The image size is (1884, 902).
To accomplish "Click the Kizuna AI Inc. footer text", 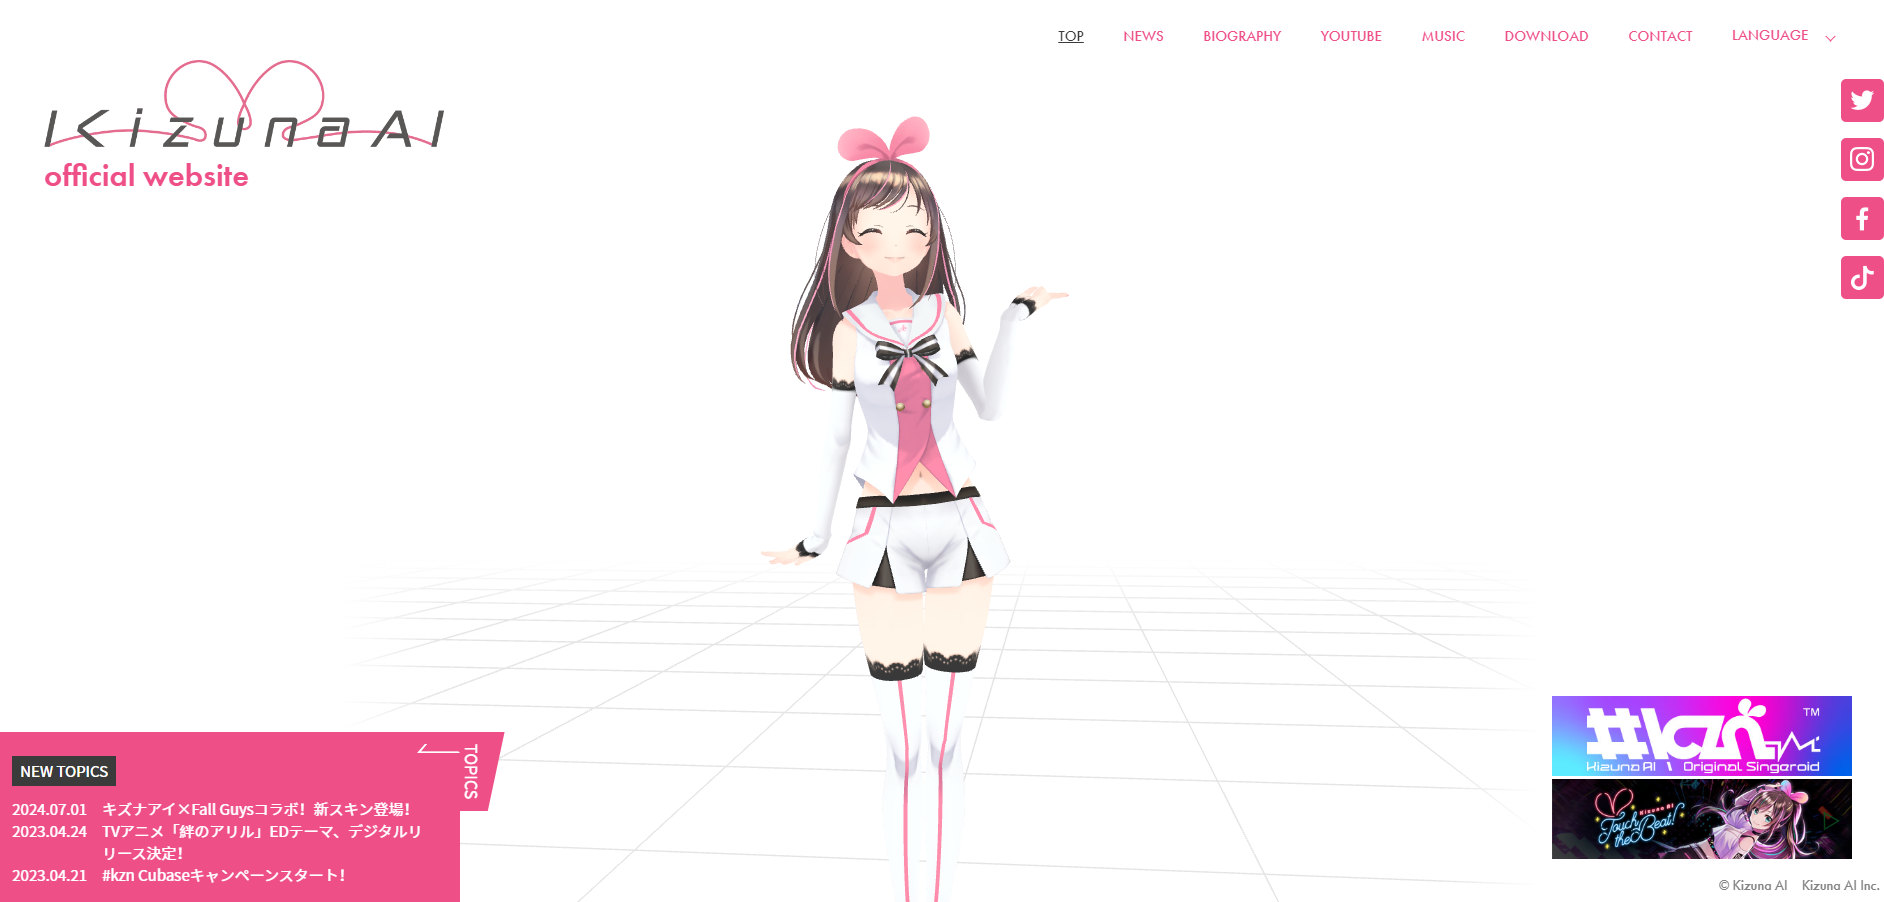I will point(1841,885).
